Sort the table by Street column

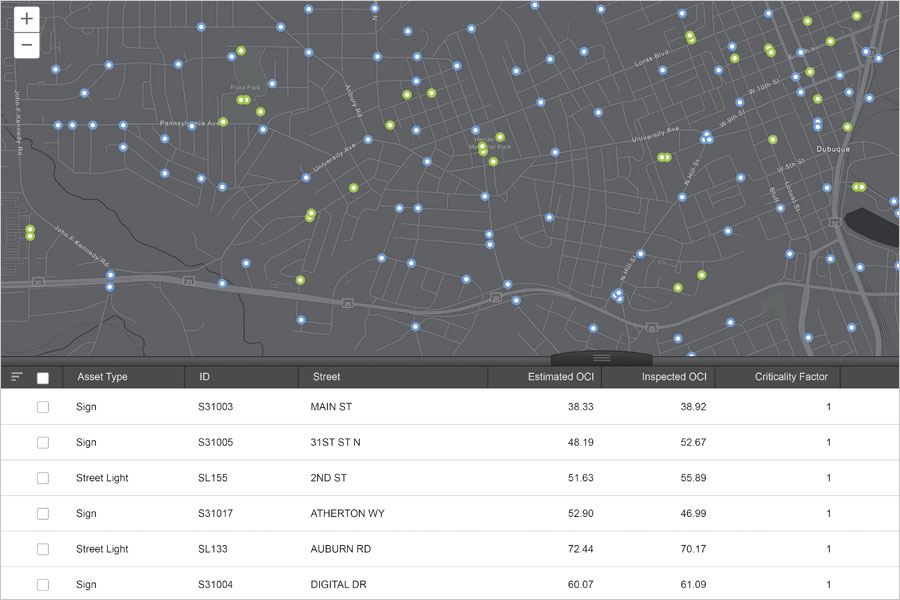click(326, 377)
